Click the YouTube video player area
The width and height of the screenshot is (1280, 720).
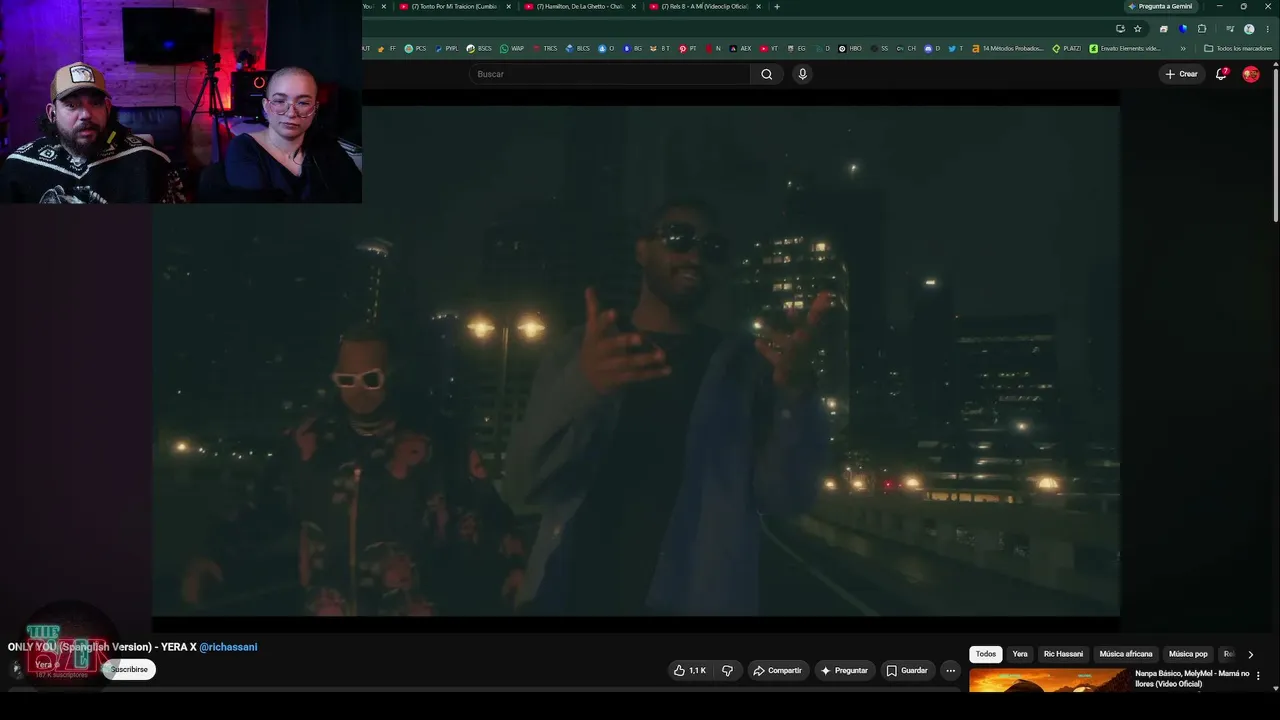[x=636, y=361]
